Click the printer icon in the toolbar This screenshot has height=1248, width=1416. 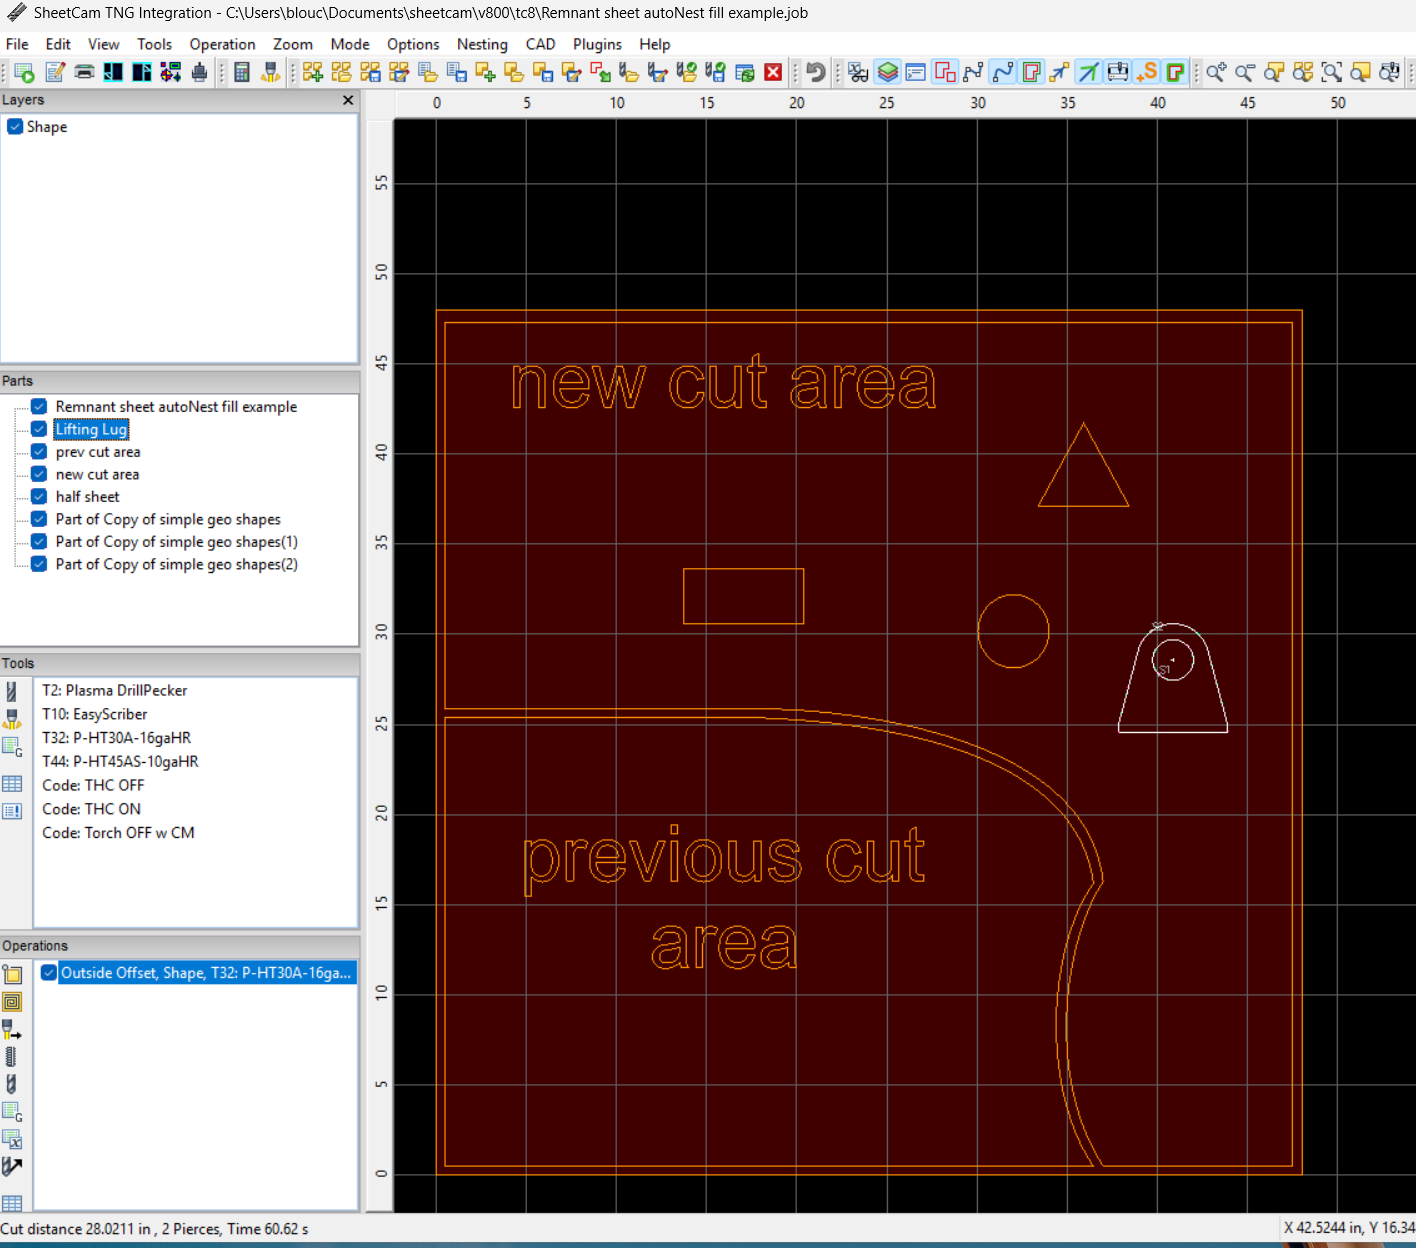coord(85,72)
